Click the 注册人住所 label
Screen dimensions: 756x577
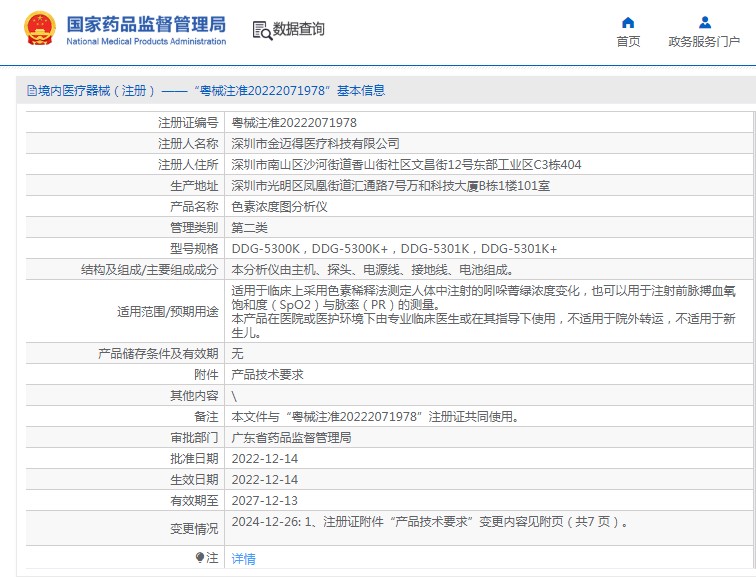tap(188, 165)
